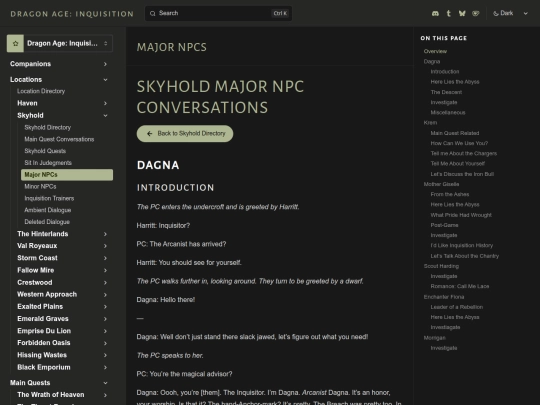Jump to Post-Game outline link
Image resolution: width=540 pixels, height=405 pixels.
(444, 225)
